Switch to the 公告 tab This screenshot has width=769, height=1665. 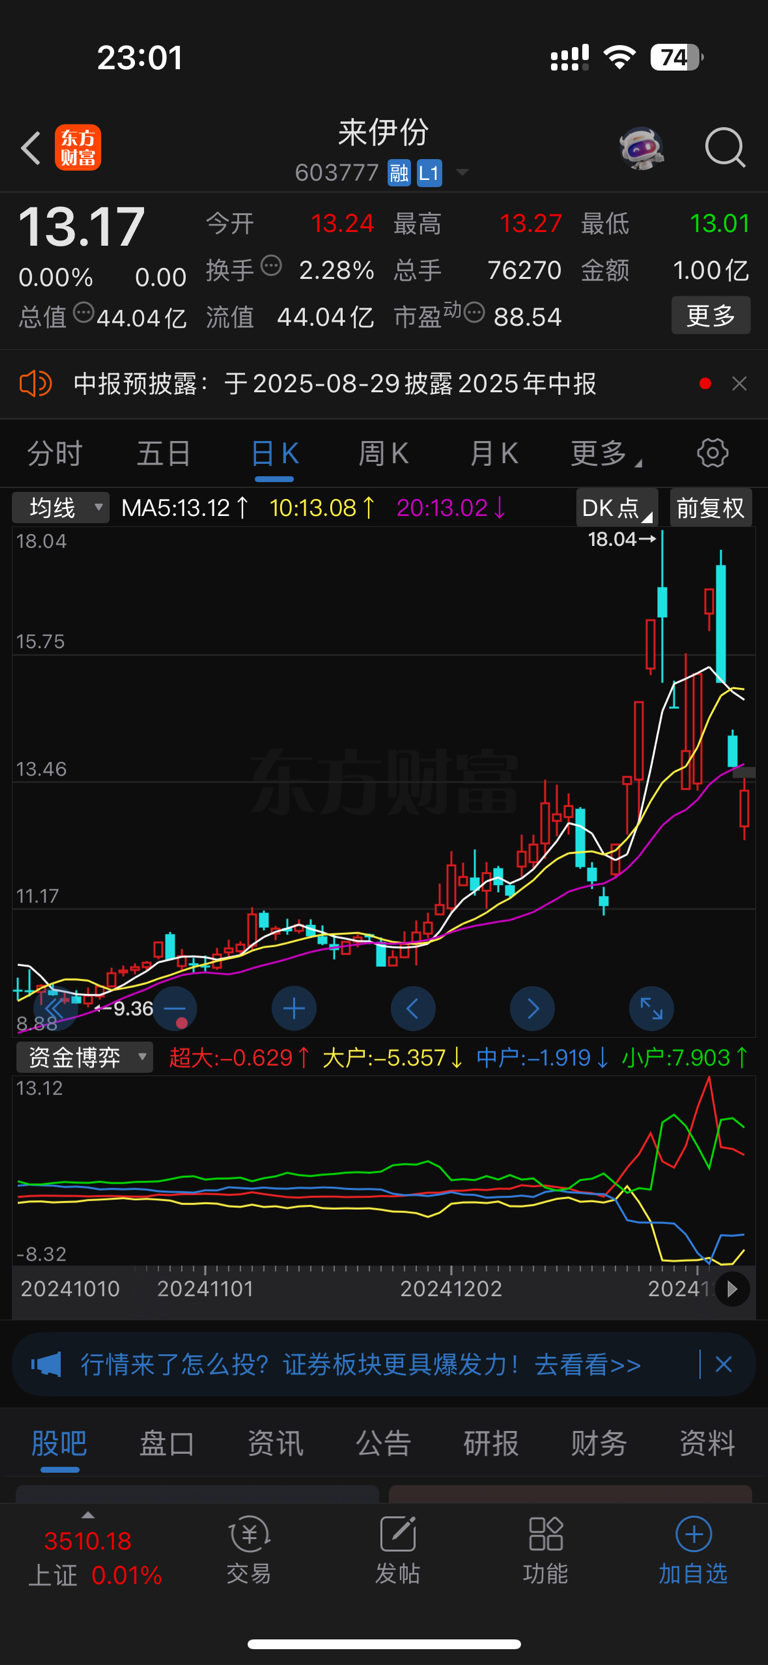[x=383, y=1443]
